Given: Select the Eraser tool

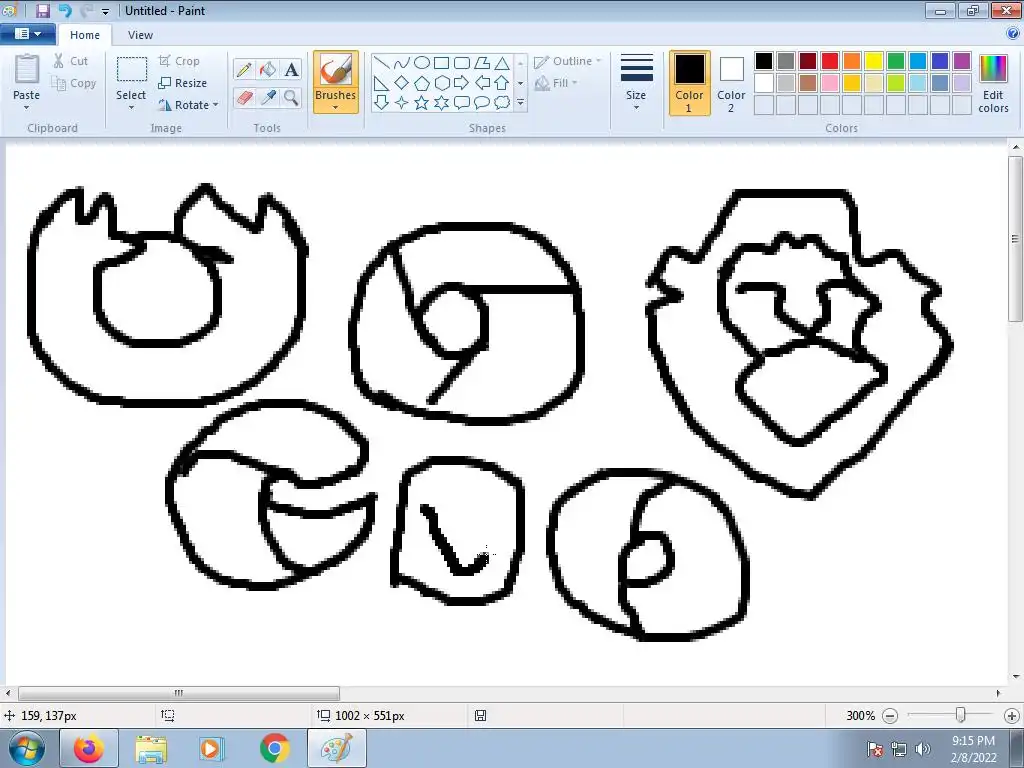Looking at the screenshot, I should (x=244, y=98).
